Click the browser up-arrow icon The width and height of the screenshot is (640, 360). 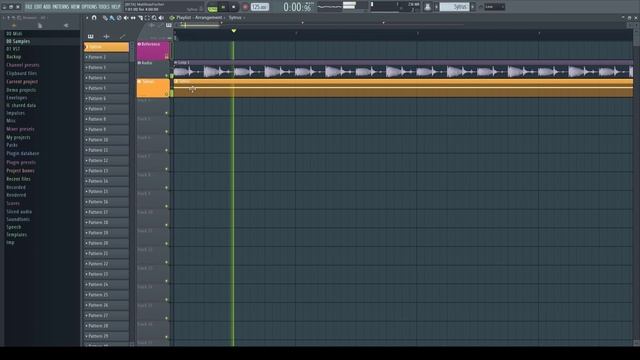coord(14,25)
